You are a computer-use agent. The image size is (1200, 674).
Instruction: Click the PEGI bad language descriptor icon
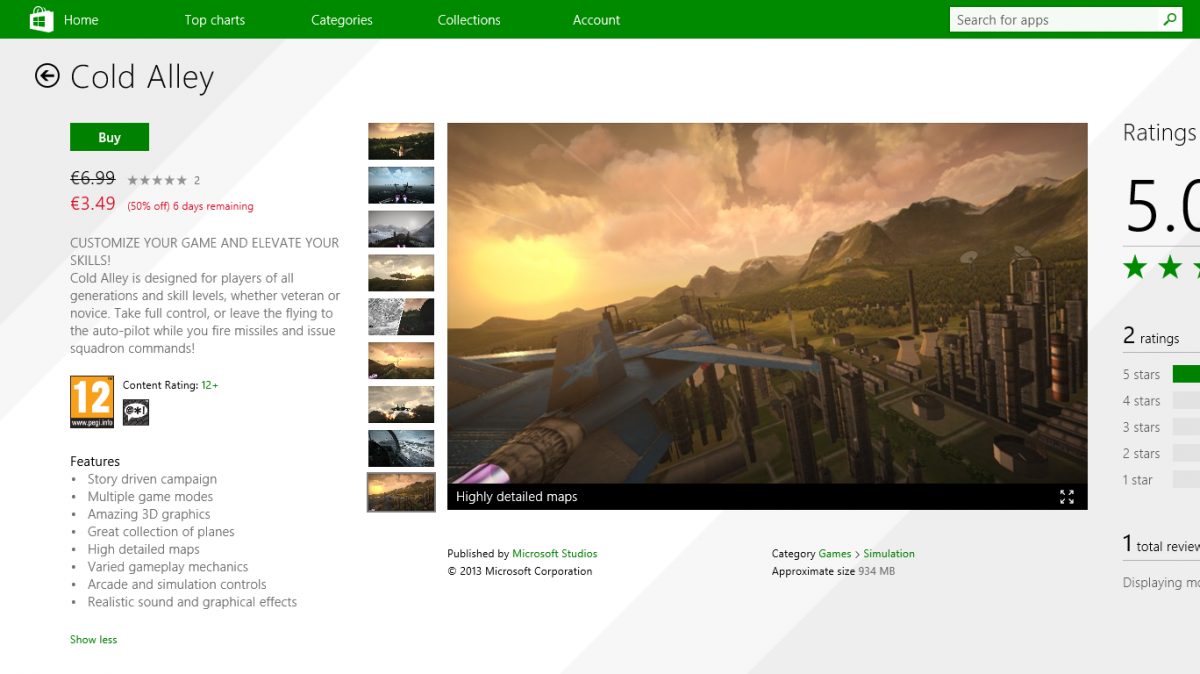click(x=136, y=412)
